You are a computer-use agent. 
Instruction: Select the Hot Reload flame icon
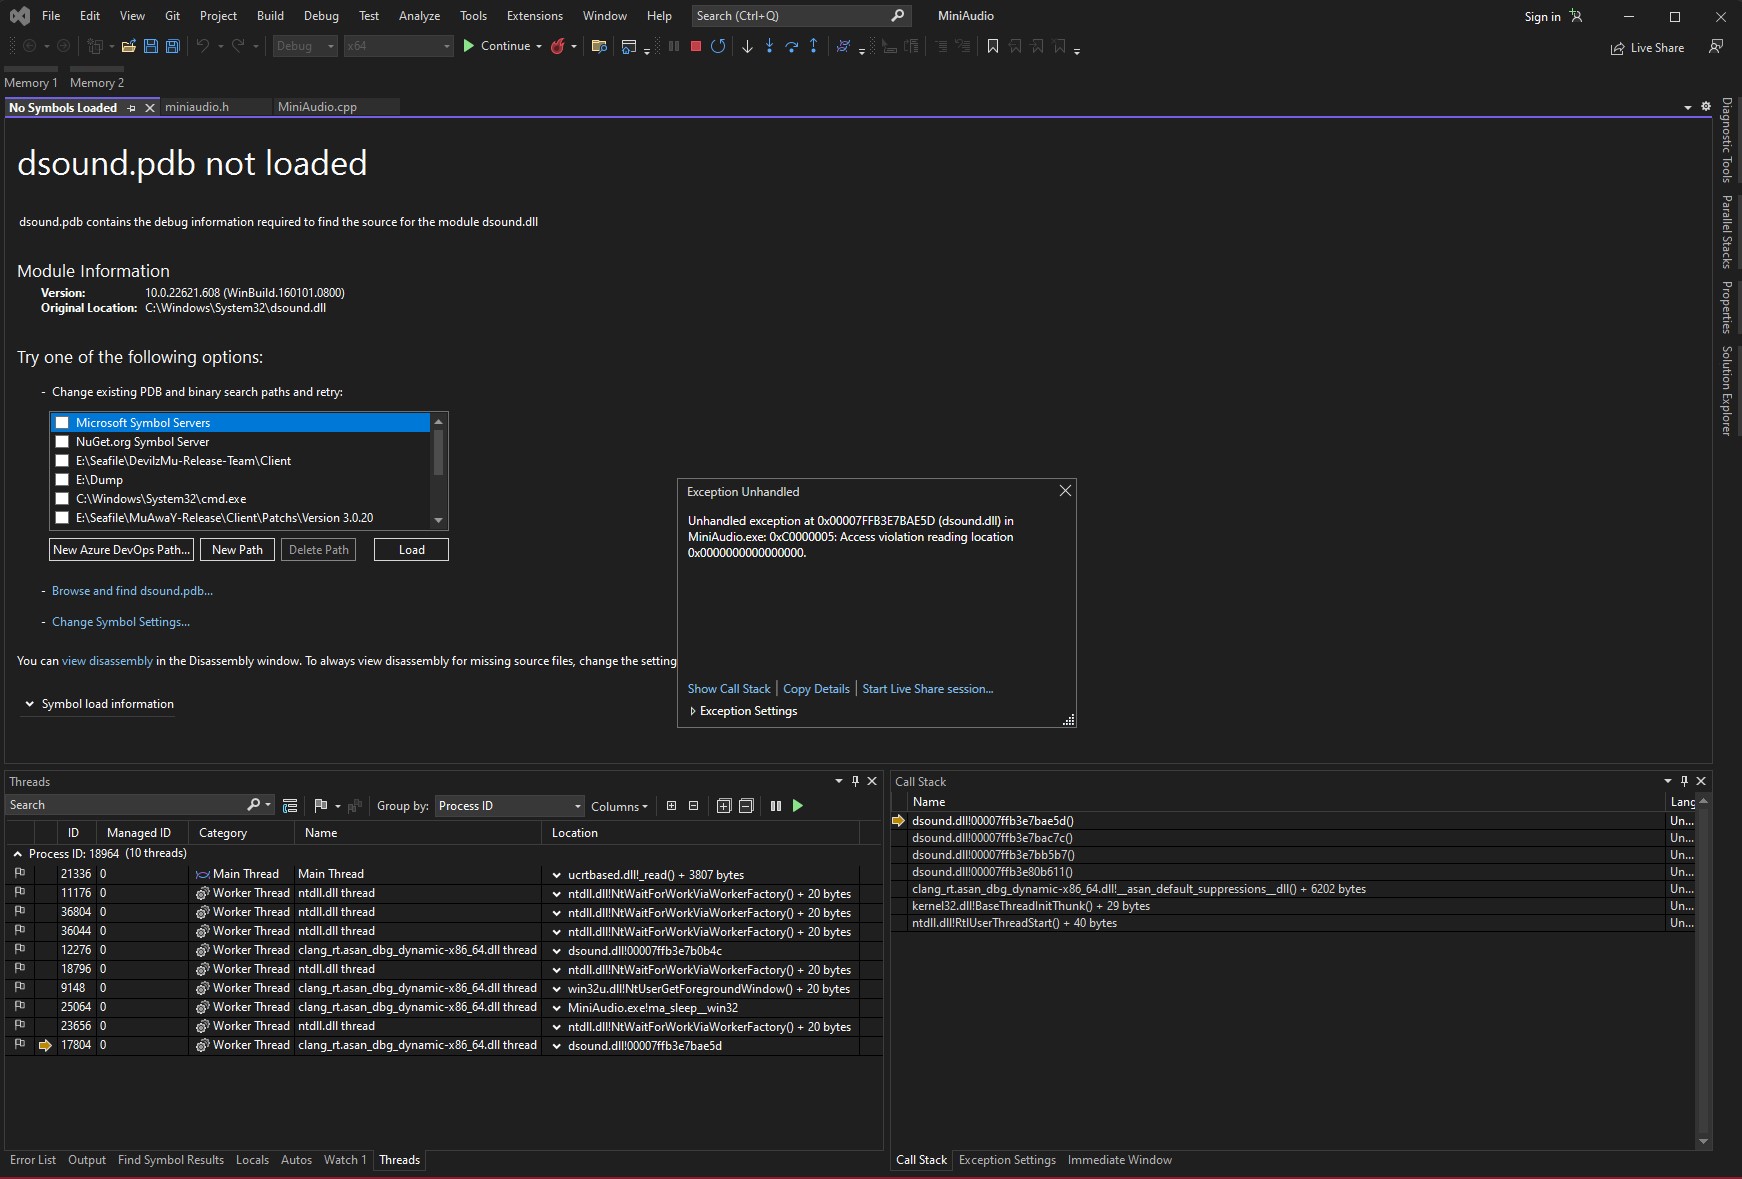point(558,46)
